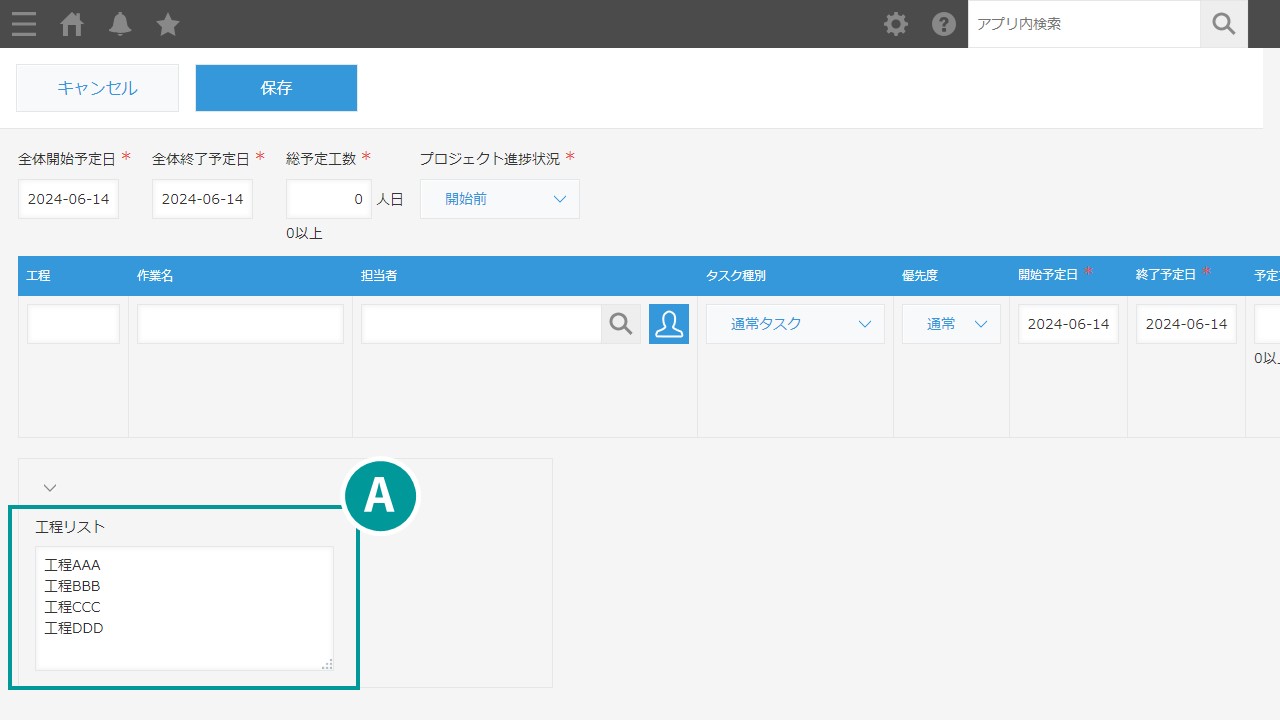Click the 全体開始予定日 date field
The image size is (1280, 720).
coord(68,199)
